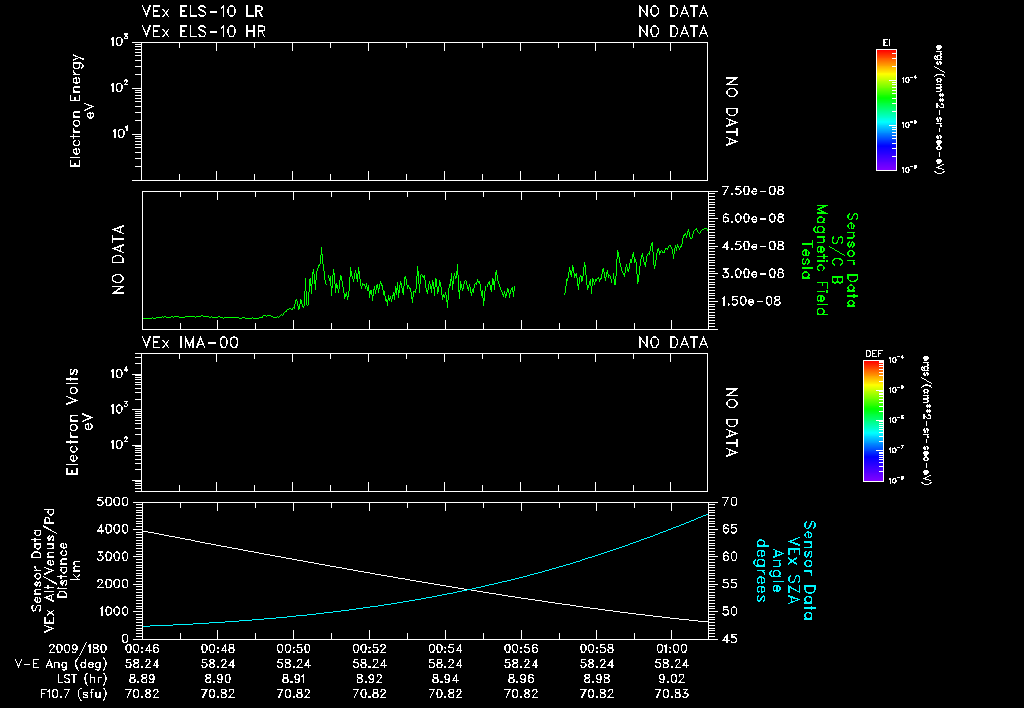
Task: Click the EI electron color bar
Action: [x=886, y=110]
